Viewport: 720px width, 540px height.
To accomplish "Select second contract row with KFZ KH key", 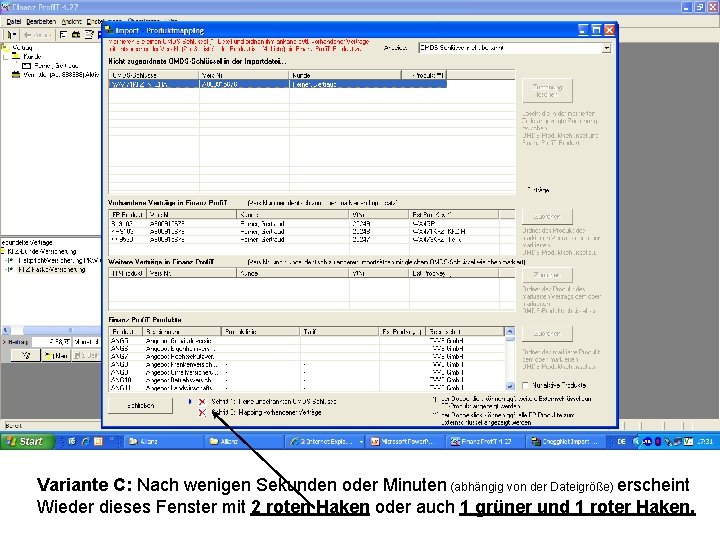I will (x=312, y=231).
